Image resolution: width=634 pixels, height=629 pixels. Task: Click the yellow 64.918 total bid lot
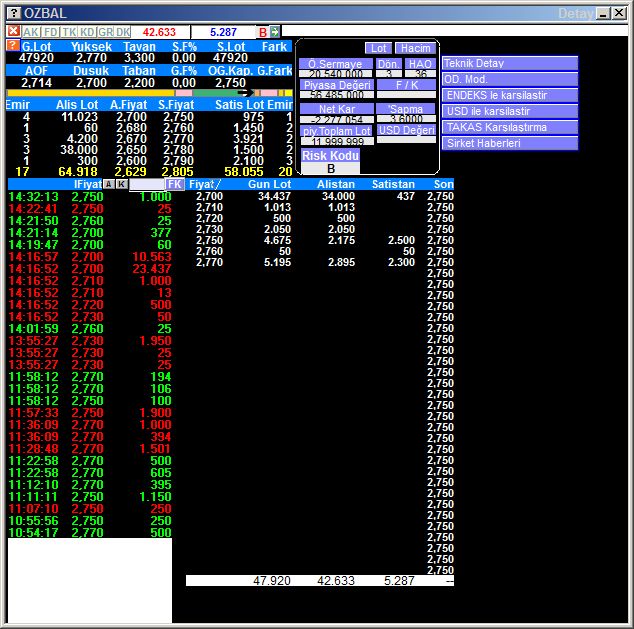pos(78,172)
